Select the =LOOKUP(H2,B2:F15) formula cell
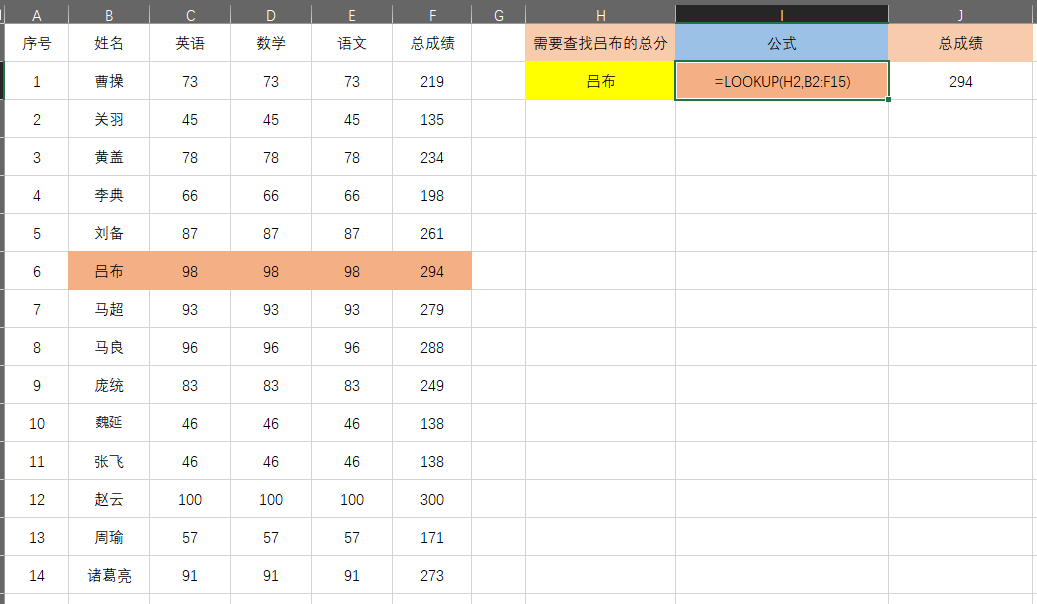Viewport: 1037px width, 604px height. pos(782,81)
